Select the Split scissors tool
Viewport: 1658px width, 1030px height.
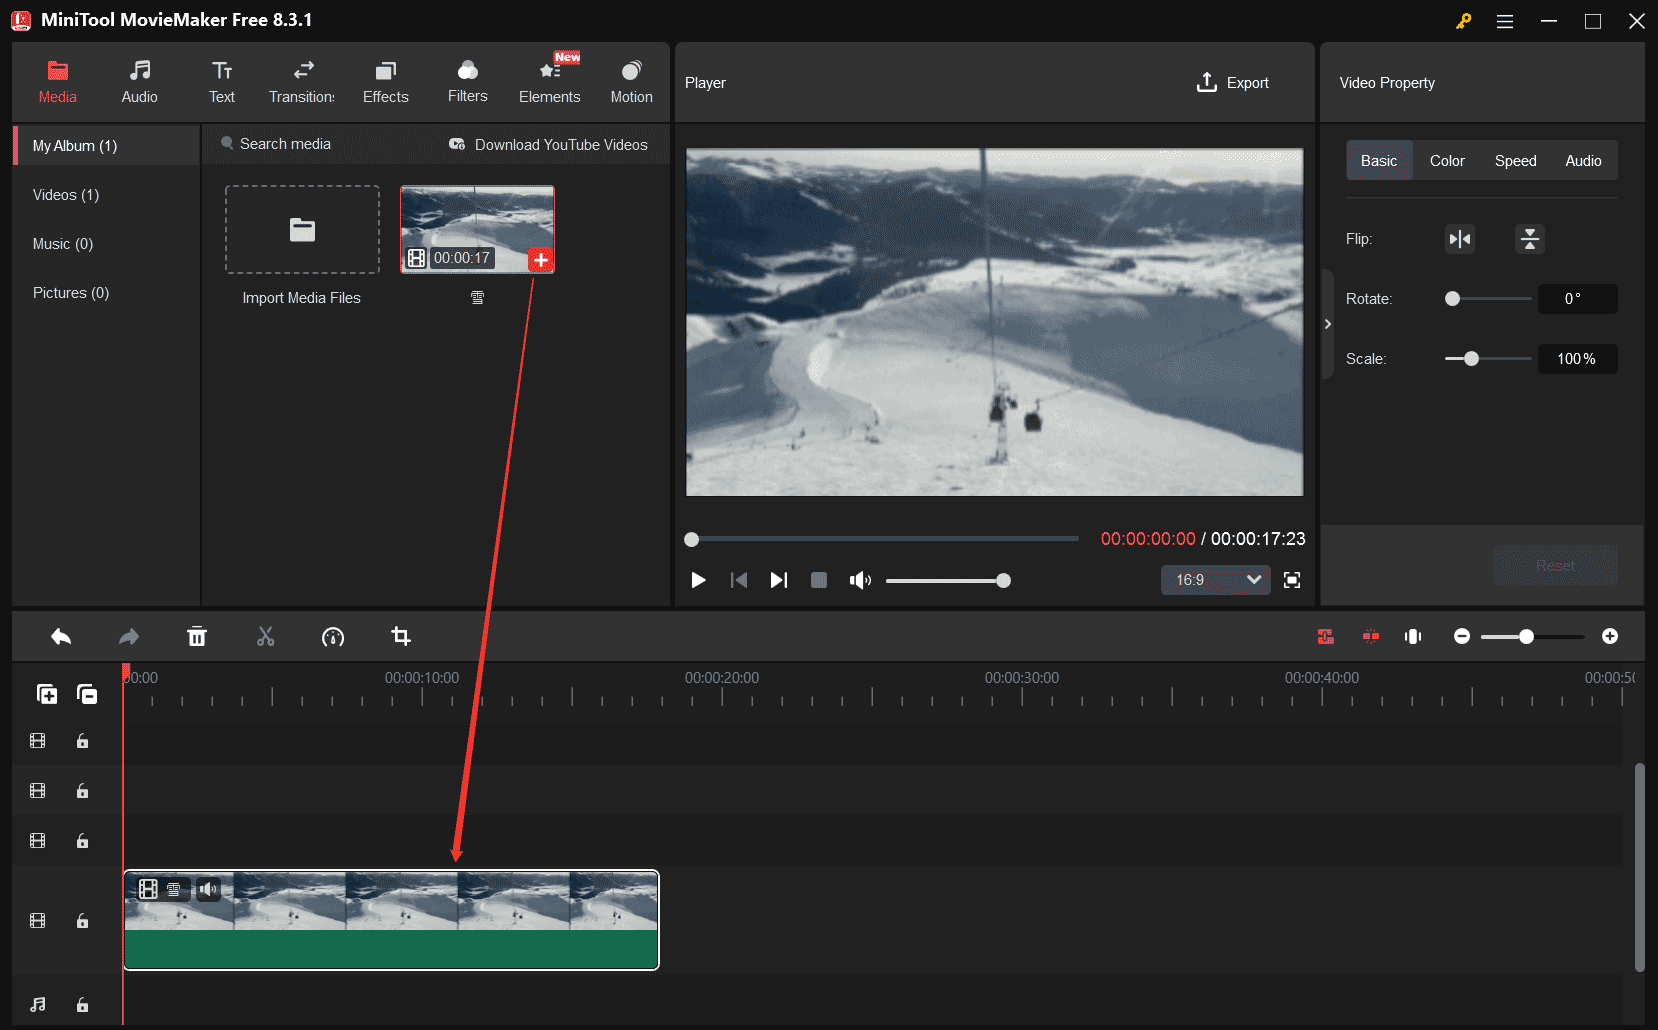tap(265, 636)
